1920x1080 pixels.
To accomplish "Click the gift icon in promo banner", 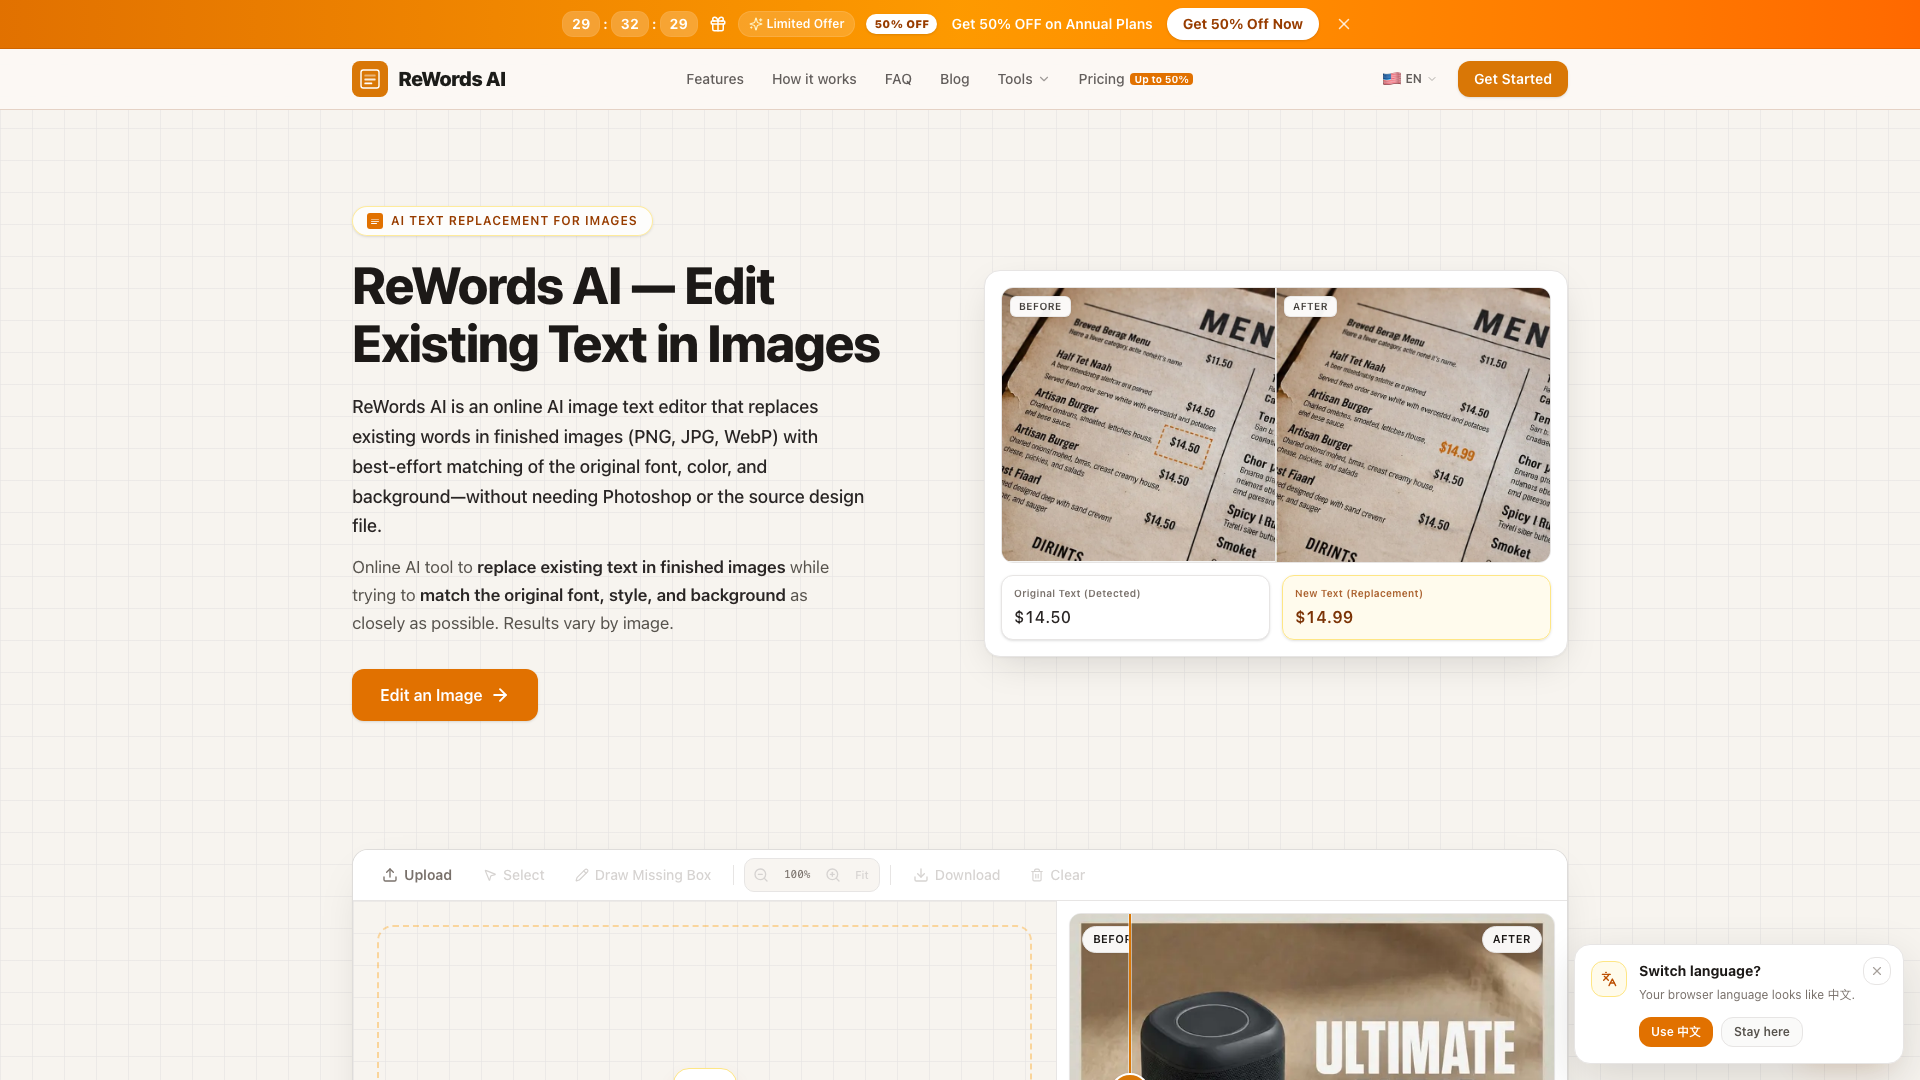I will 718,24.
